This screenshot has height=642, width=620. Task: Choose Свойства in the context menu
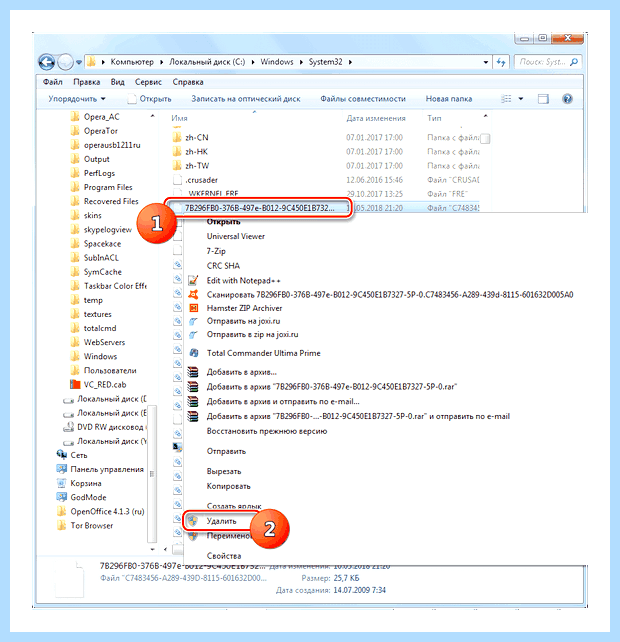click(x=224, y=556)
